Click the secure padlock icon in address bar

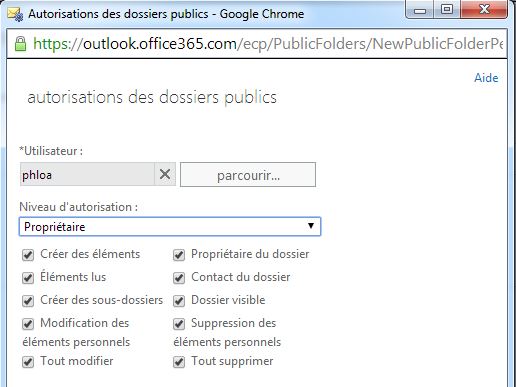coord(21,44)
